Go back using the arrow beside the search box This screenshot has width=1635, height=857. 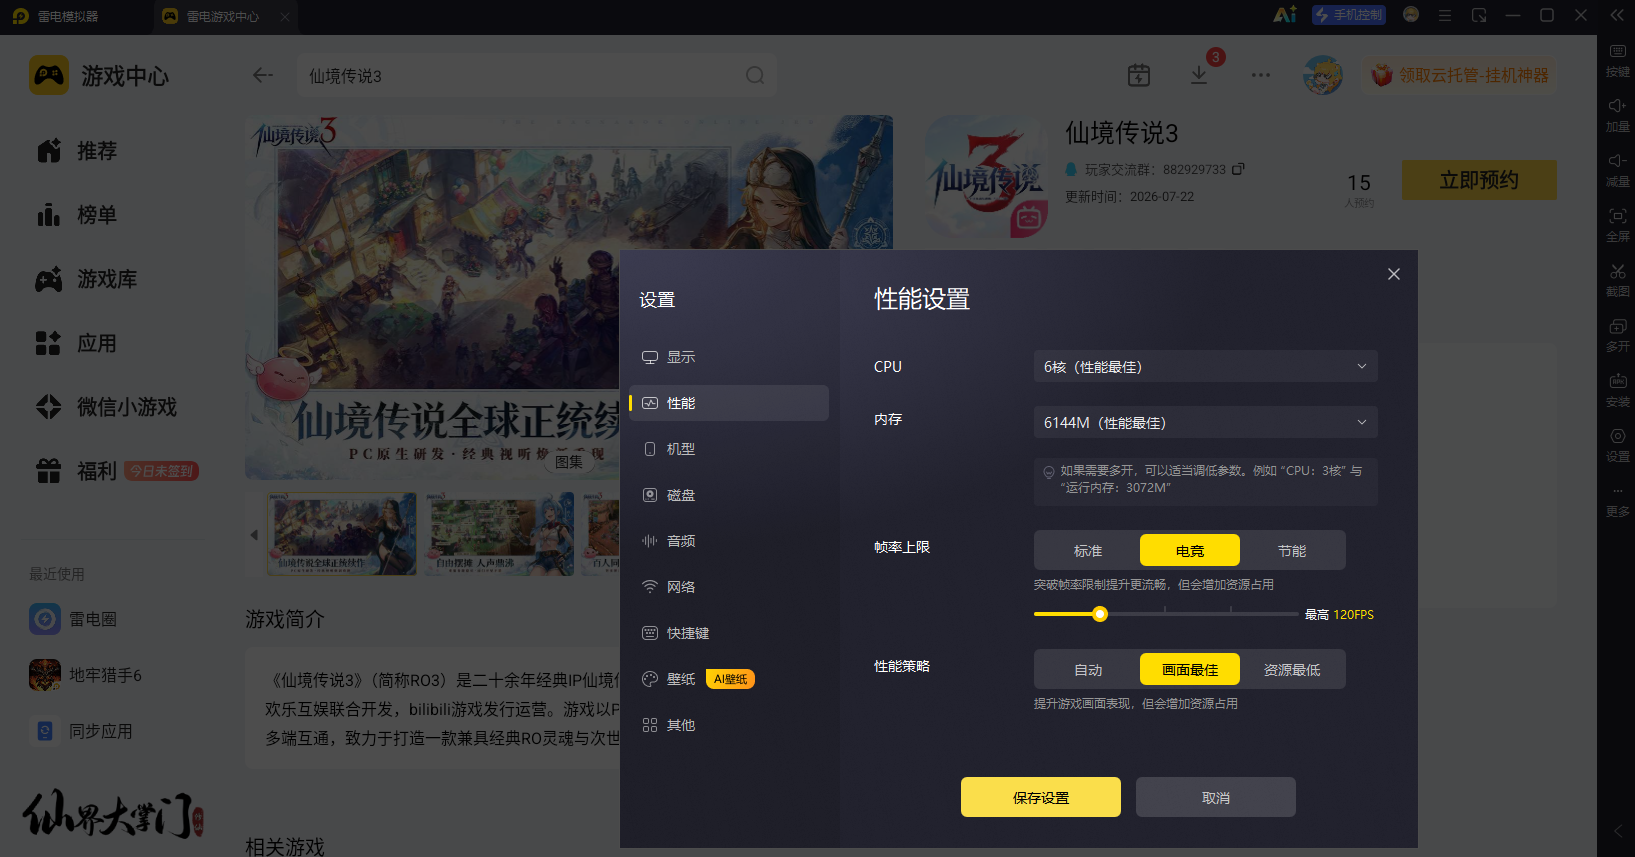click(263, 75)
